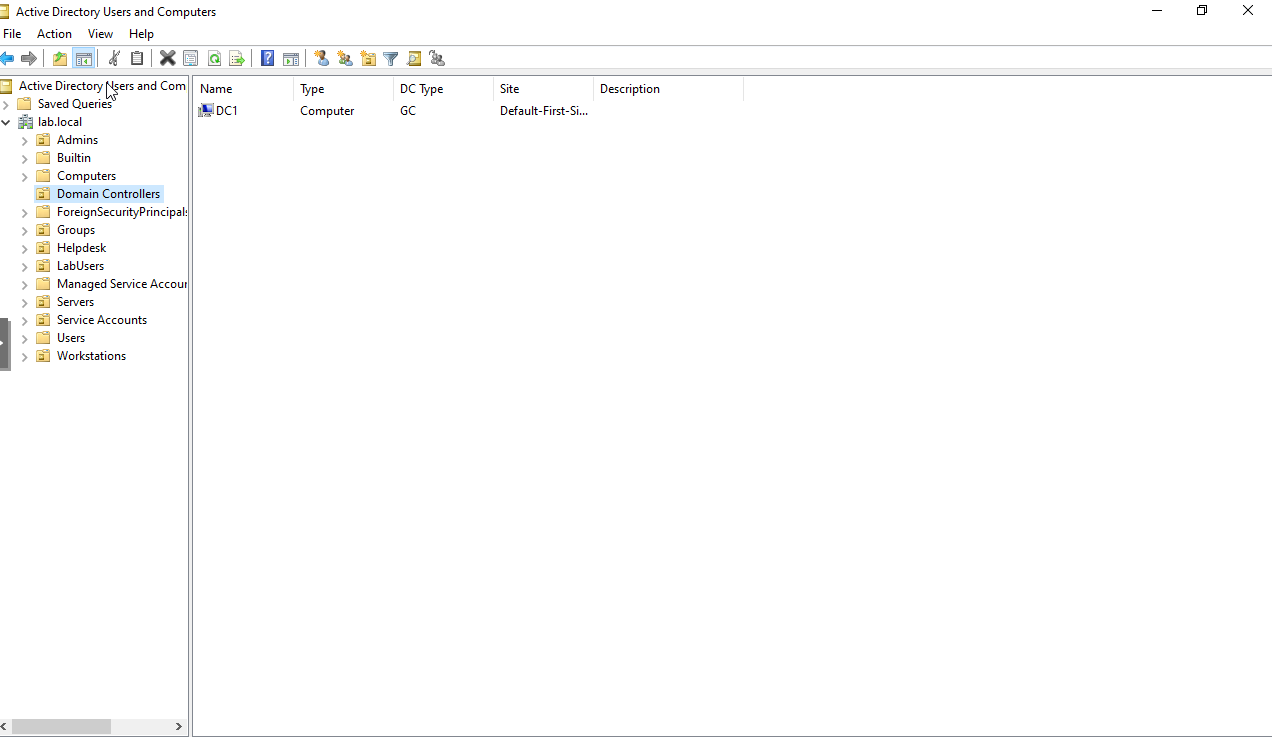
Task: Select the Workstations tree item
Action: point(91,356)
